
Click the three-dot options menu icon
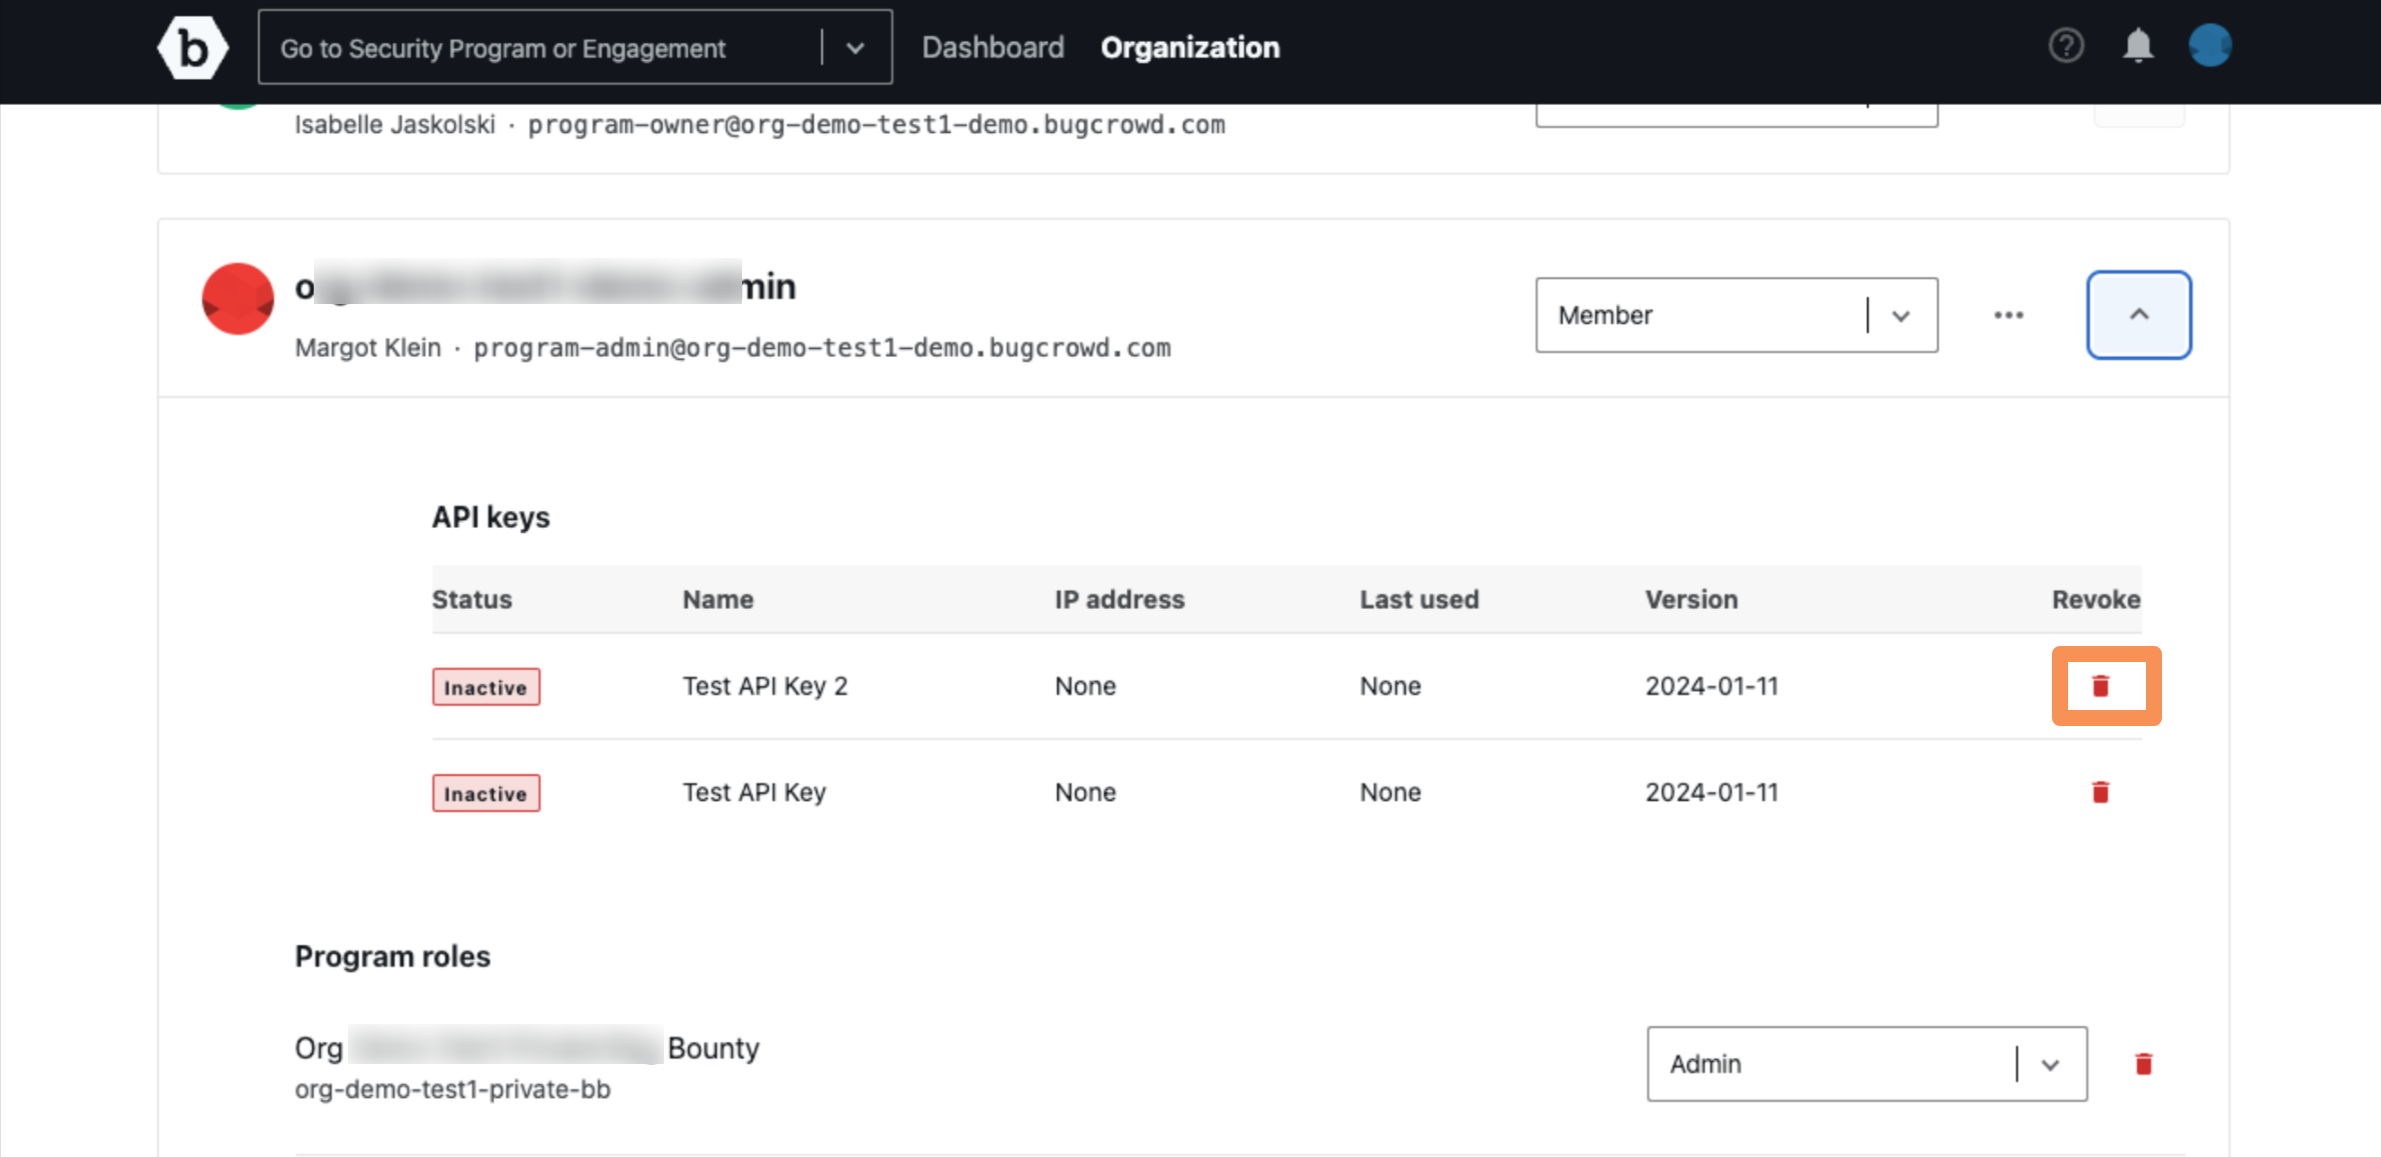pos(2007,314)
